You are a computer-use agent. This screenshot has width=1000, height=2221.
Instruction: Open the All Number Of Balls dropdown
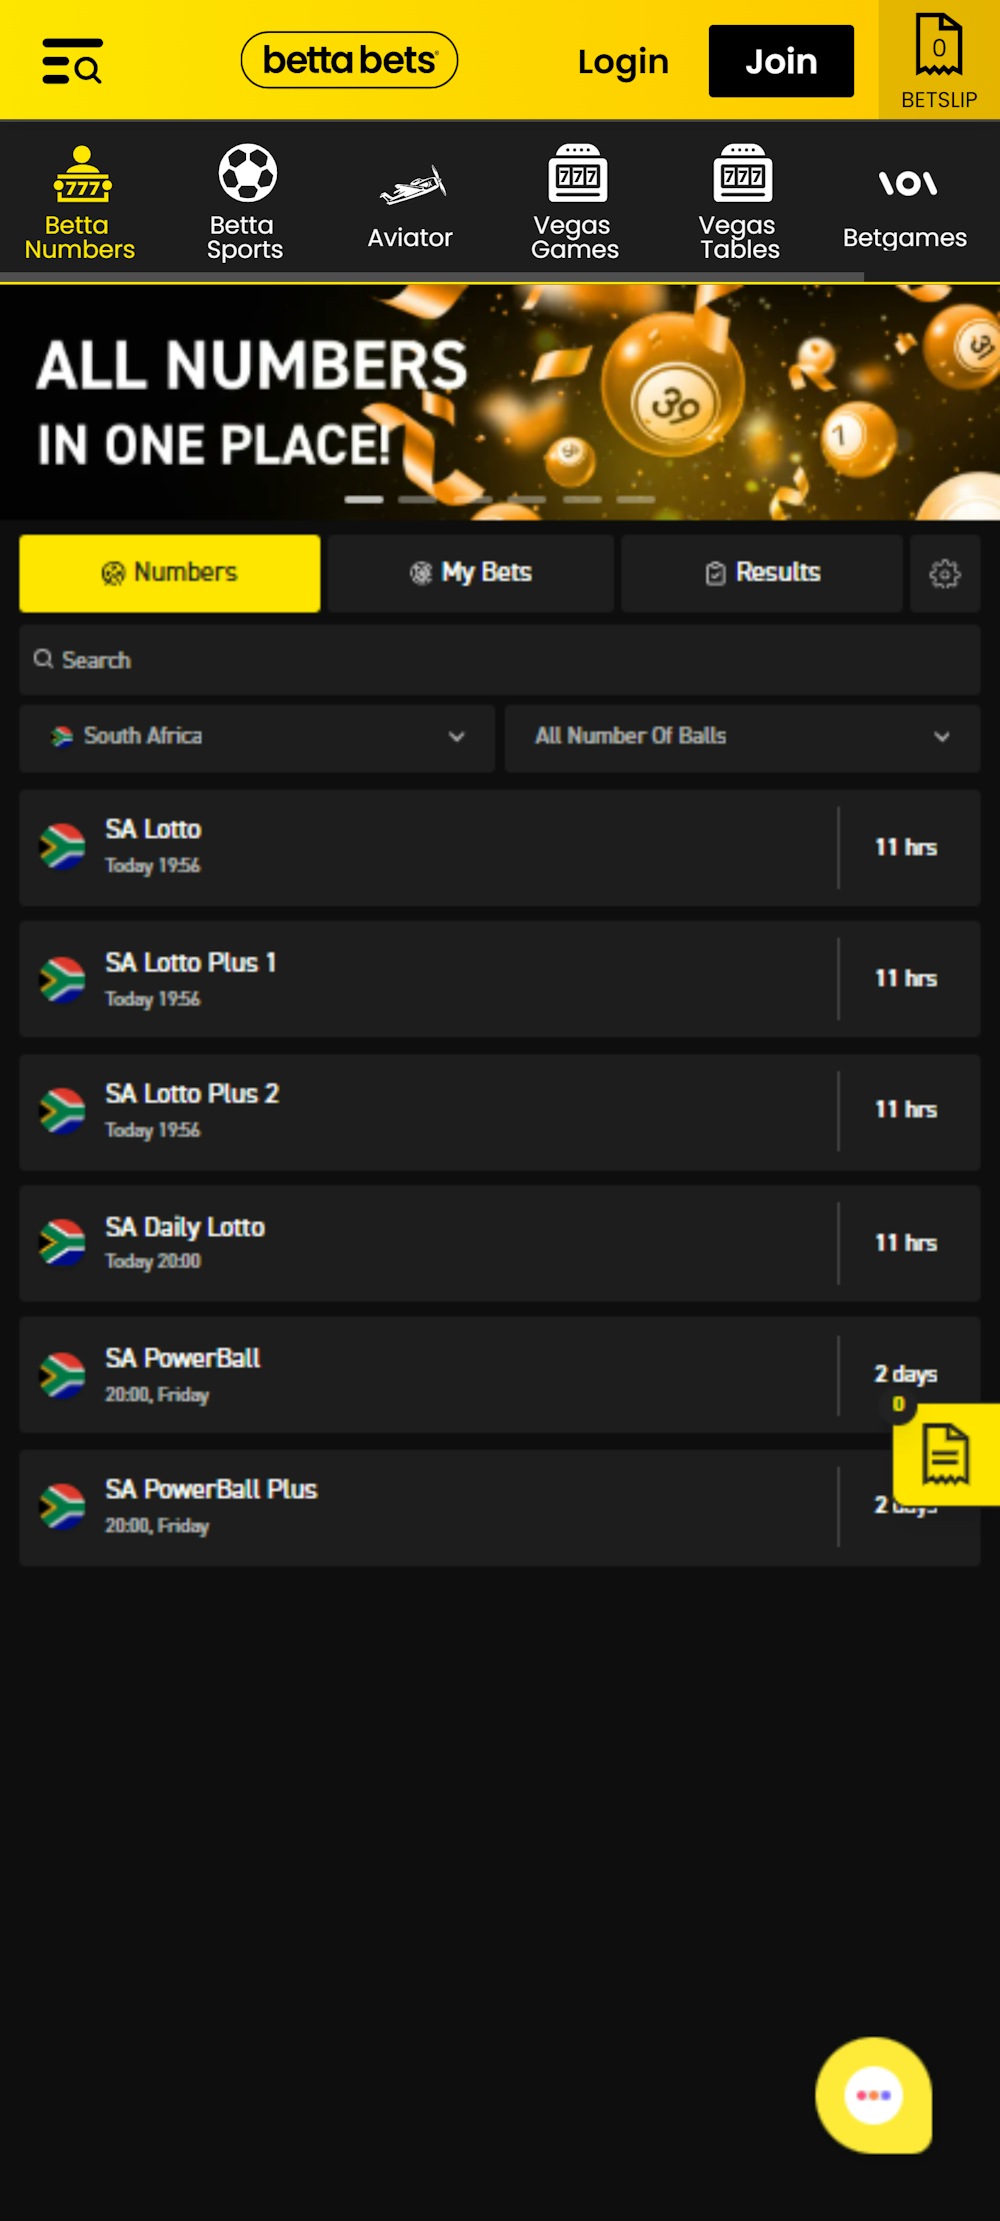743,738
